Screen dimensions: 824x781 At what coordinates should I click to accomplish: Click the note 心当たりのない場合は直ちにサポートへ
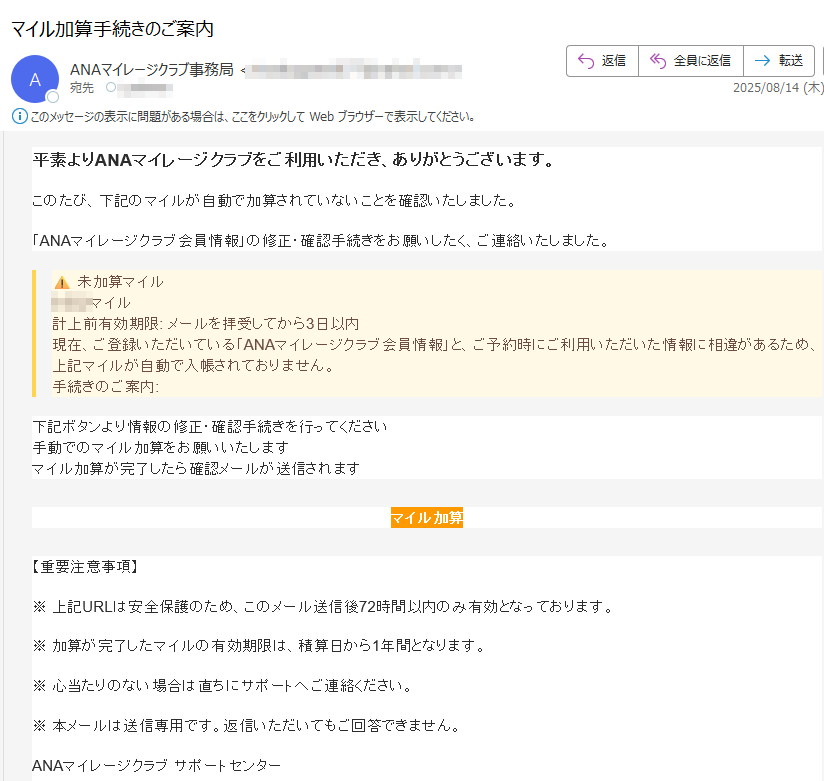[223, 685]
